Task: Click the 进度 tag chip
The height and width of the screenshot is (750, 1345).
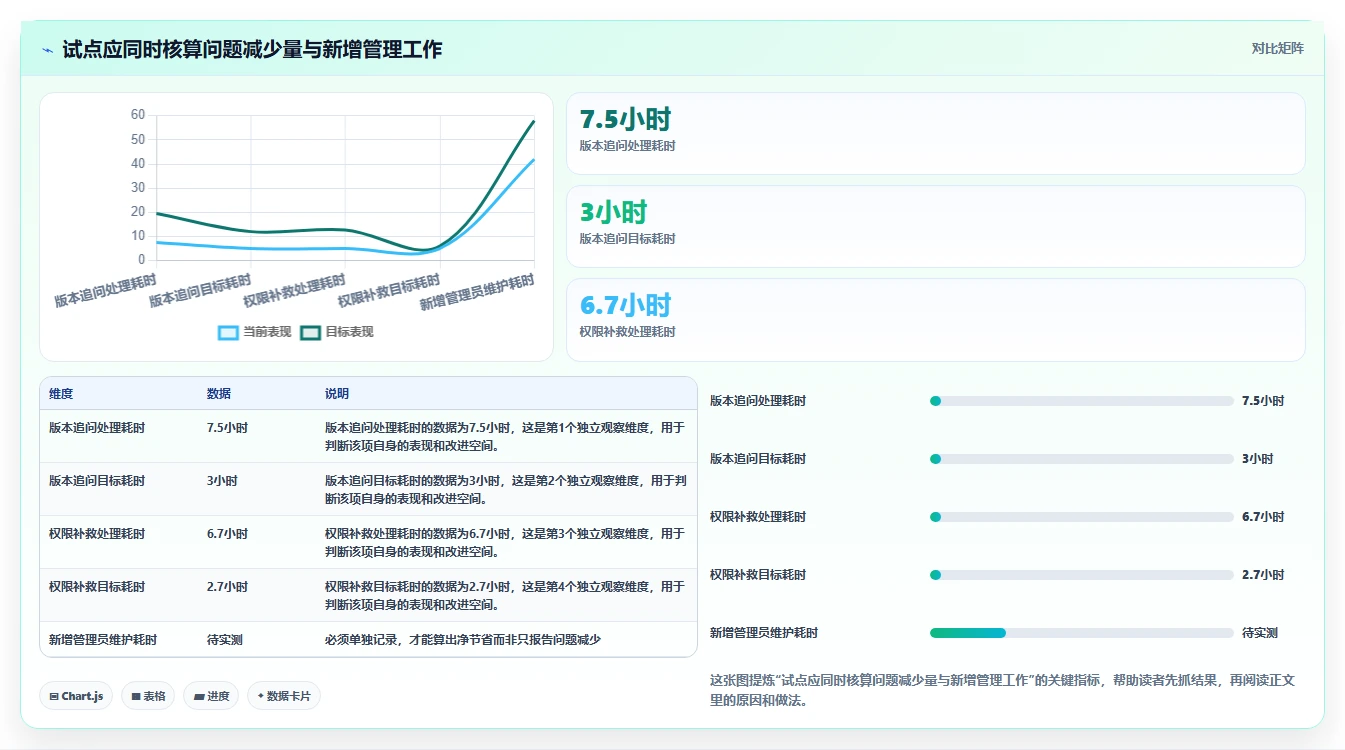Action: click(x=211, y=696)
